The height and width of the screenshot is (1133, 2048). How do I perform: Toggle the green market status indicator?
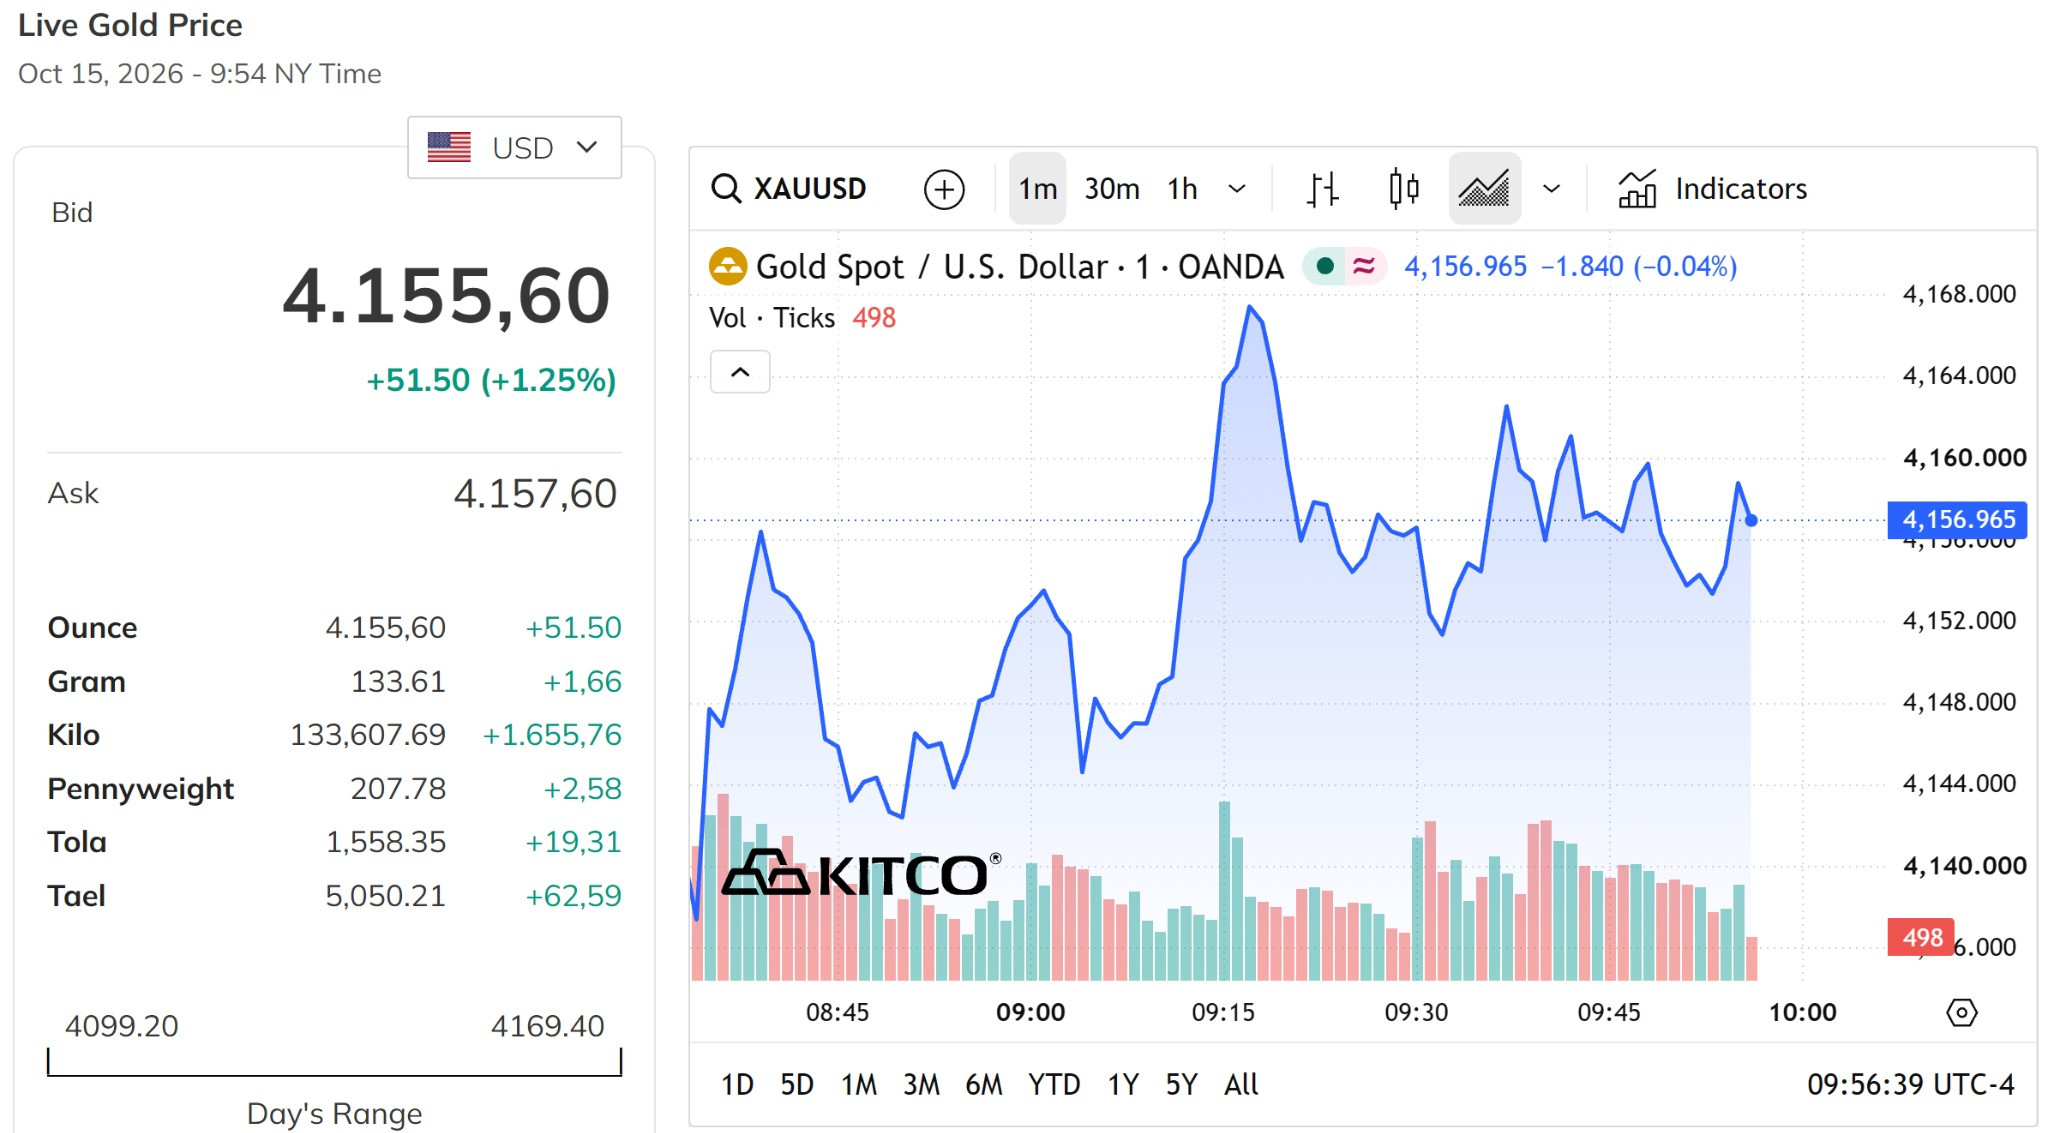pos(1325,266)
